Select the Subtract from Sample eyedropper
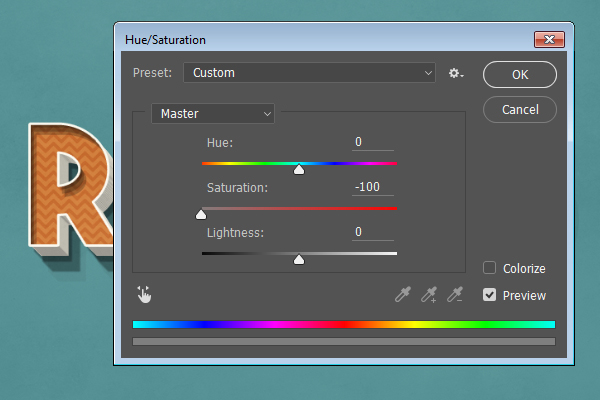 (455, 294)
